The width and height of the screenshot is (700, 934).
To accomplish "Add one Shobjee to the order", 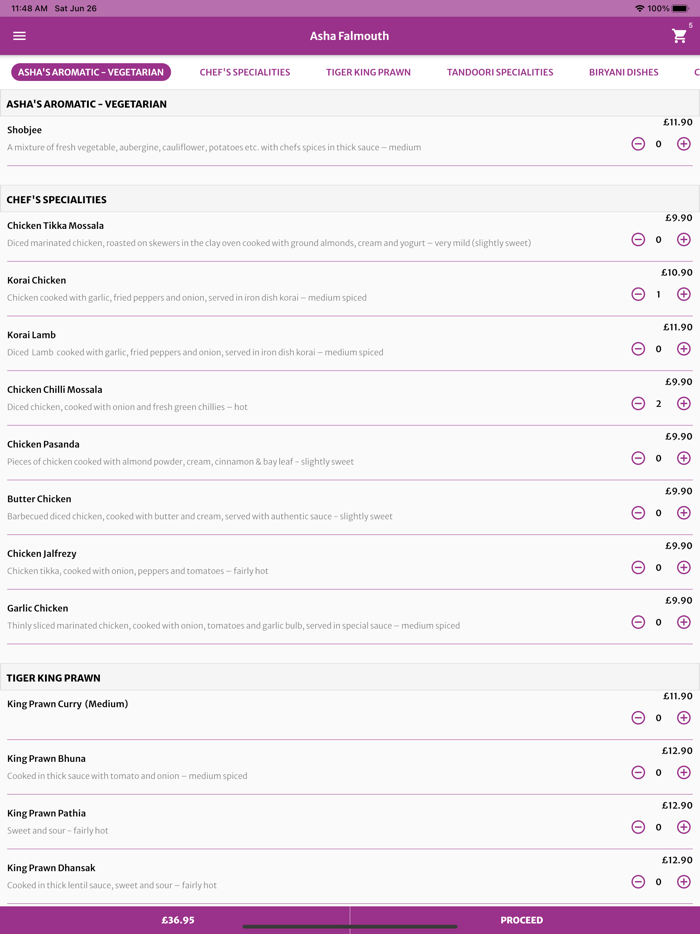I will pyautogui.click(x=684, y=144).
